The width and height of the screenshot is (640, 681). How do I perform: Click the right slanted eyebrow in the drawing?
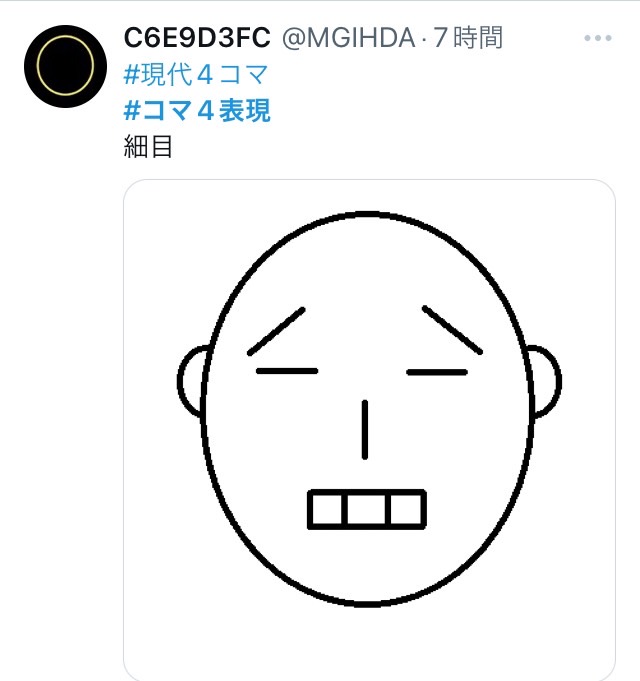[x=452, y=330]
